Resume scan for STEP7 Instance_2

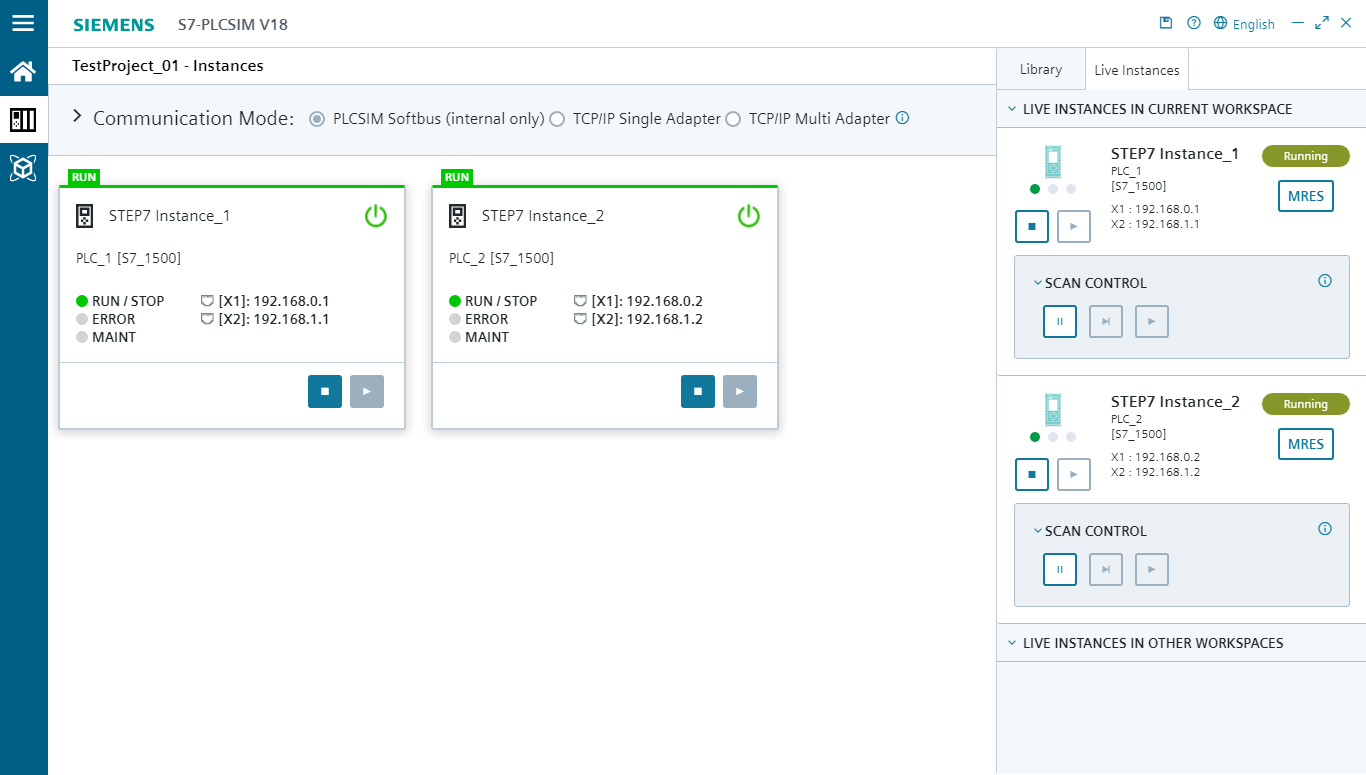pos(1152,569)
